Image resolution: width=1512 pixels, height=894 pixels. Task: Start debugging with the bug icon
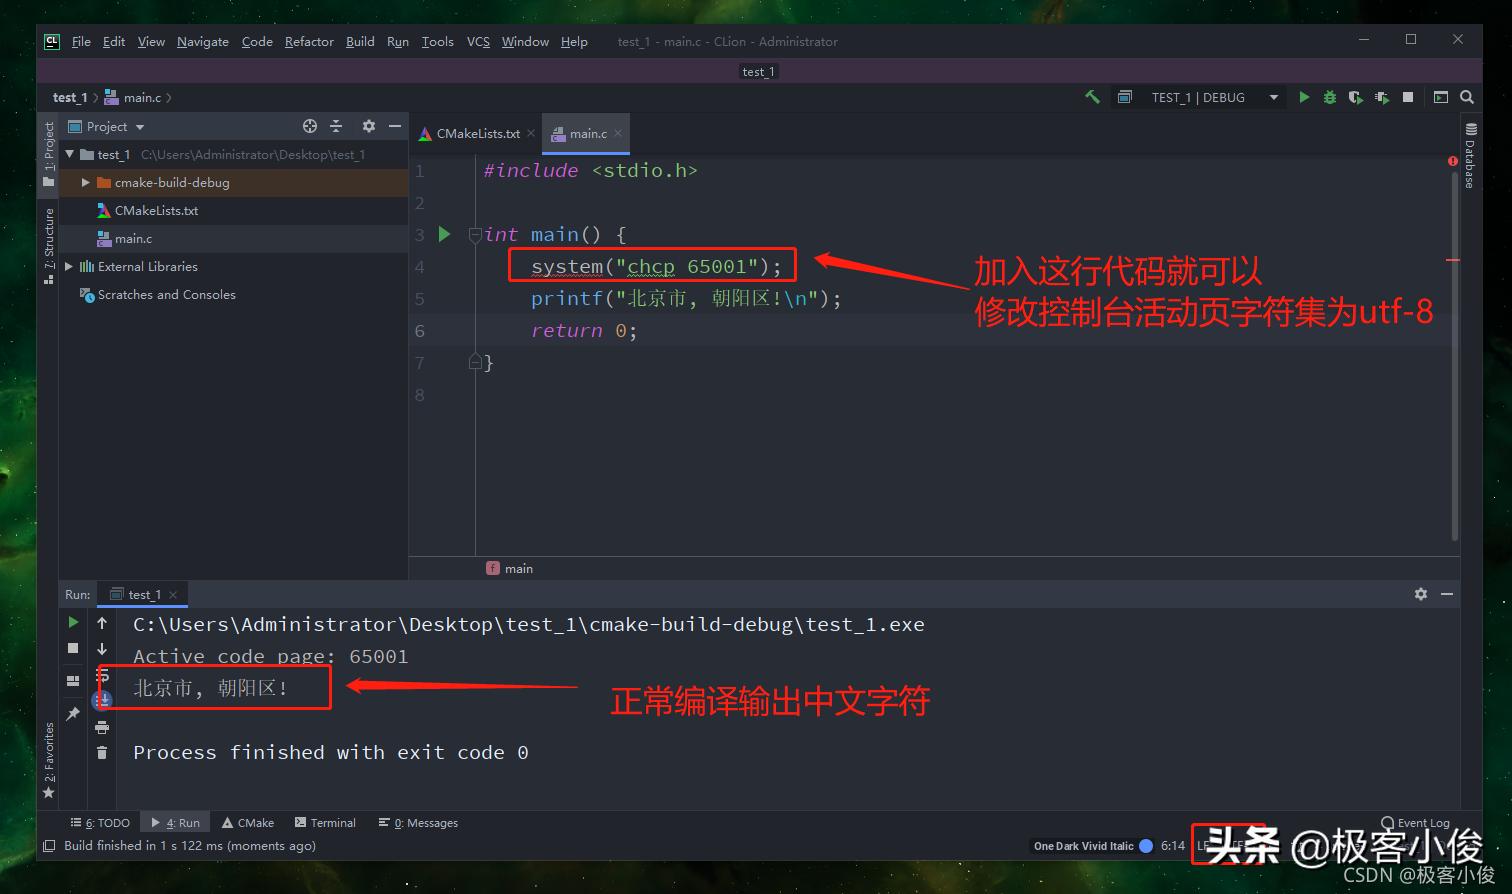tap(1330, 97)
